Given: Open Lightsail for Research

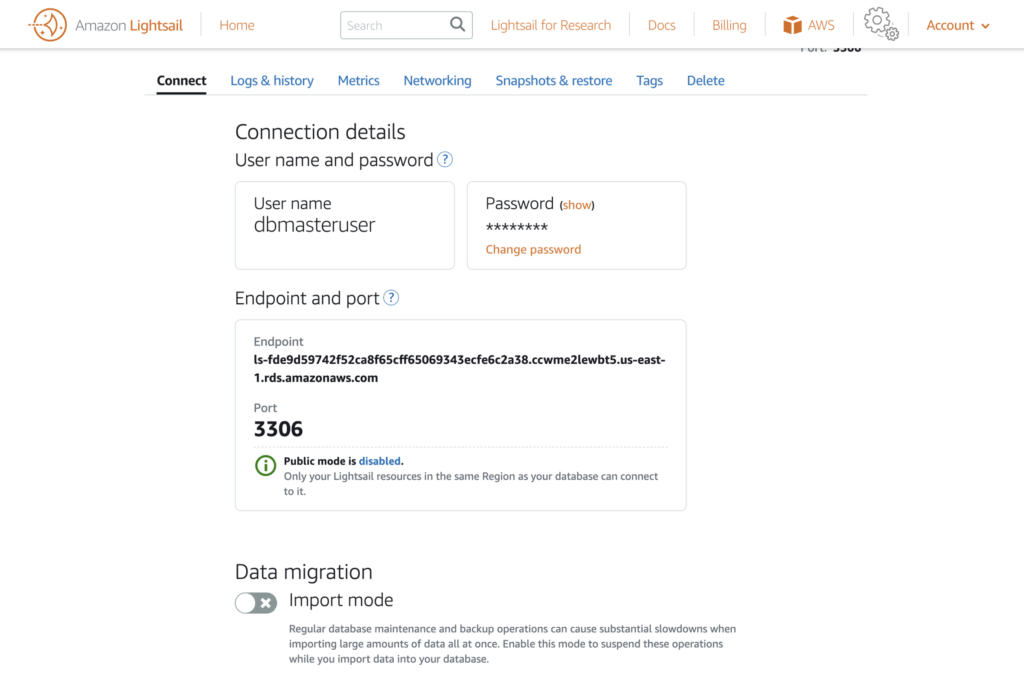Looking at the screenshot, I should [x=551, y=24].
